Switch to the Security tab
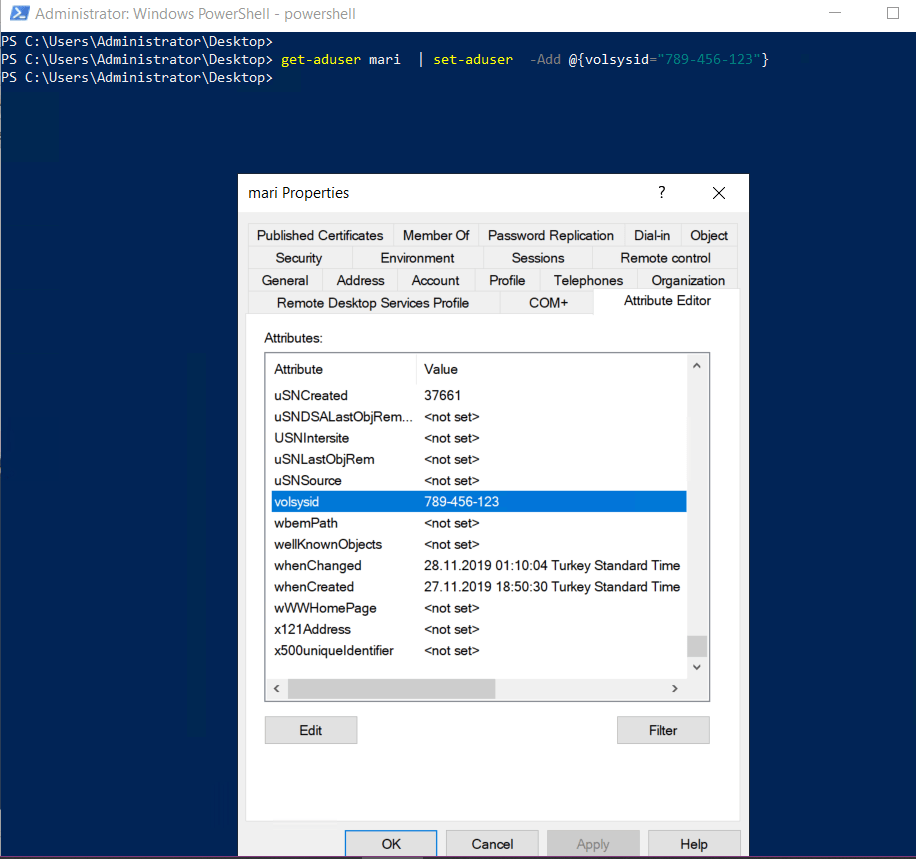This screenshot has height=859, width=916. (x=298, y=258)
